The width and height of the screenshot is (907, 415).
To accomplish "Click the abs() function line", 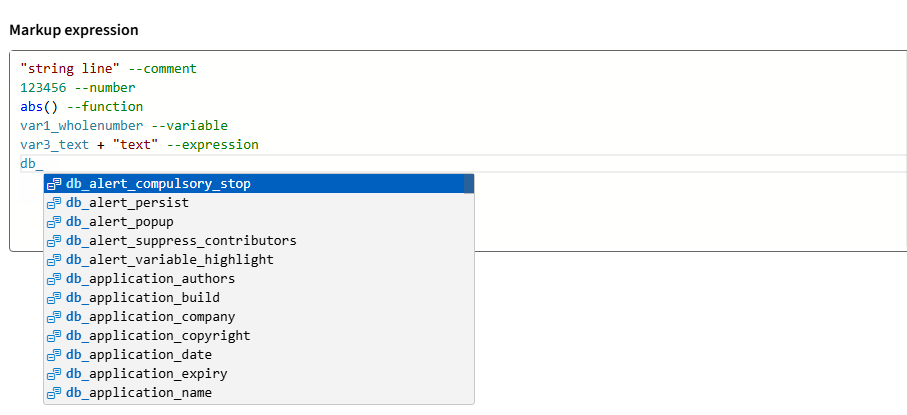I will pos(39,107).
